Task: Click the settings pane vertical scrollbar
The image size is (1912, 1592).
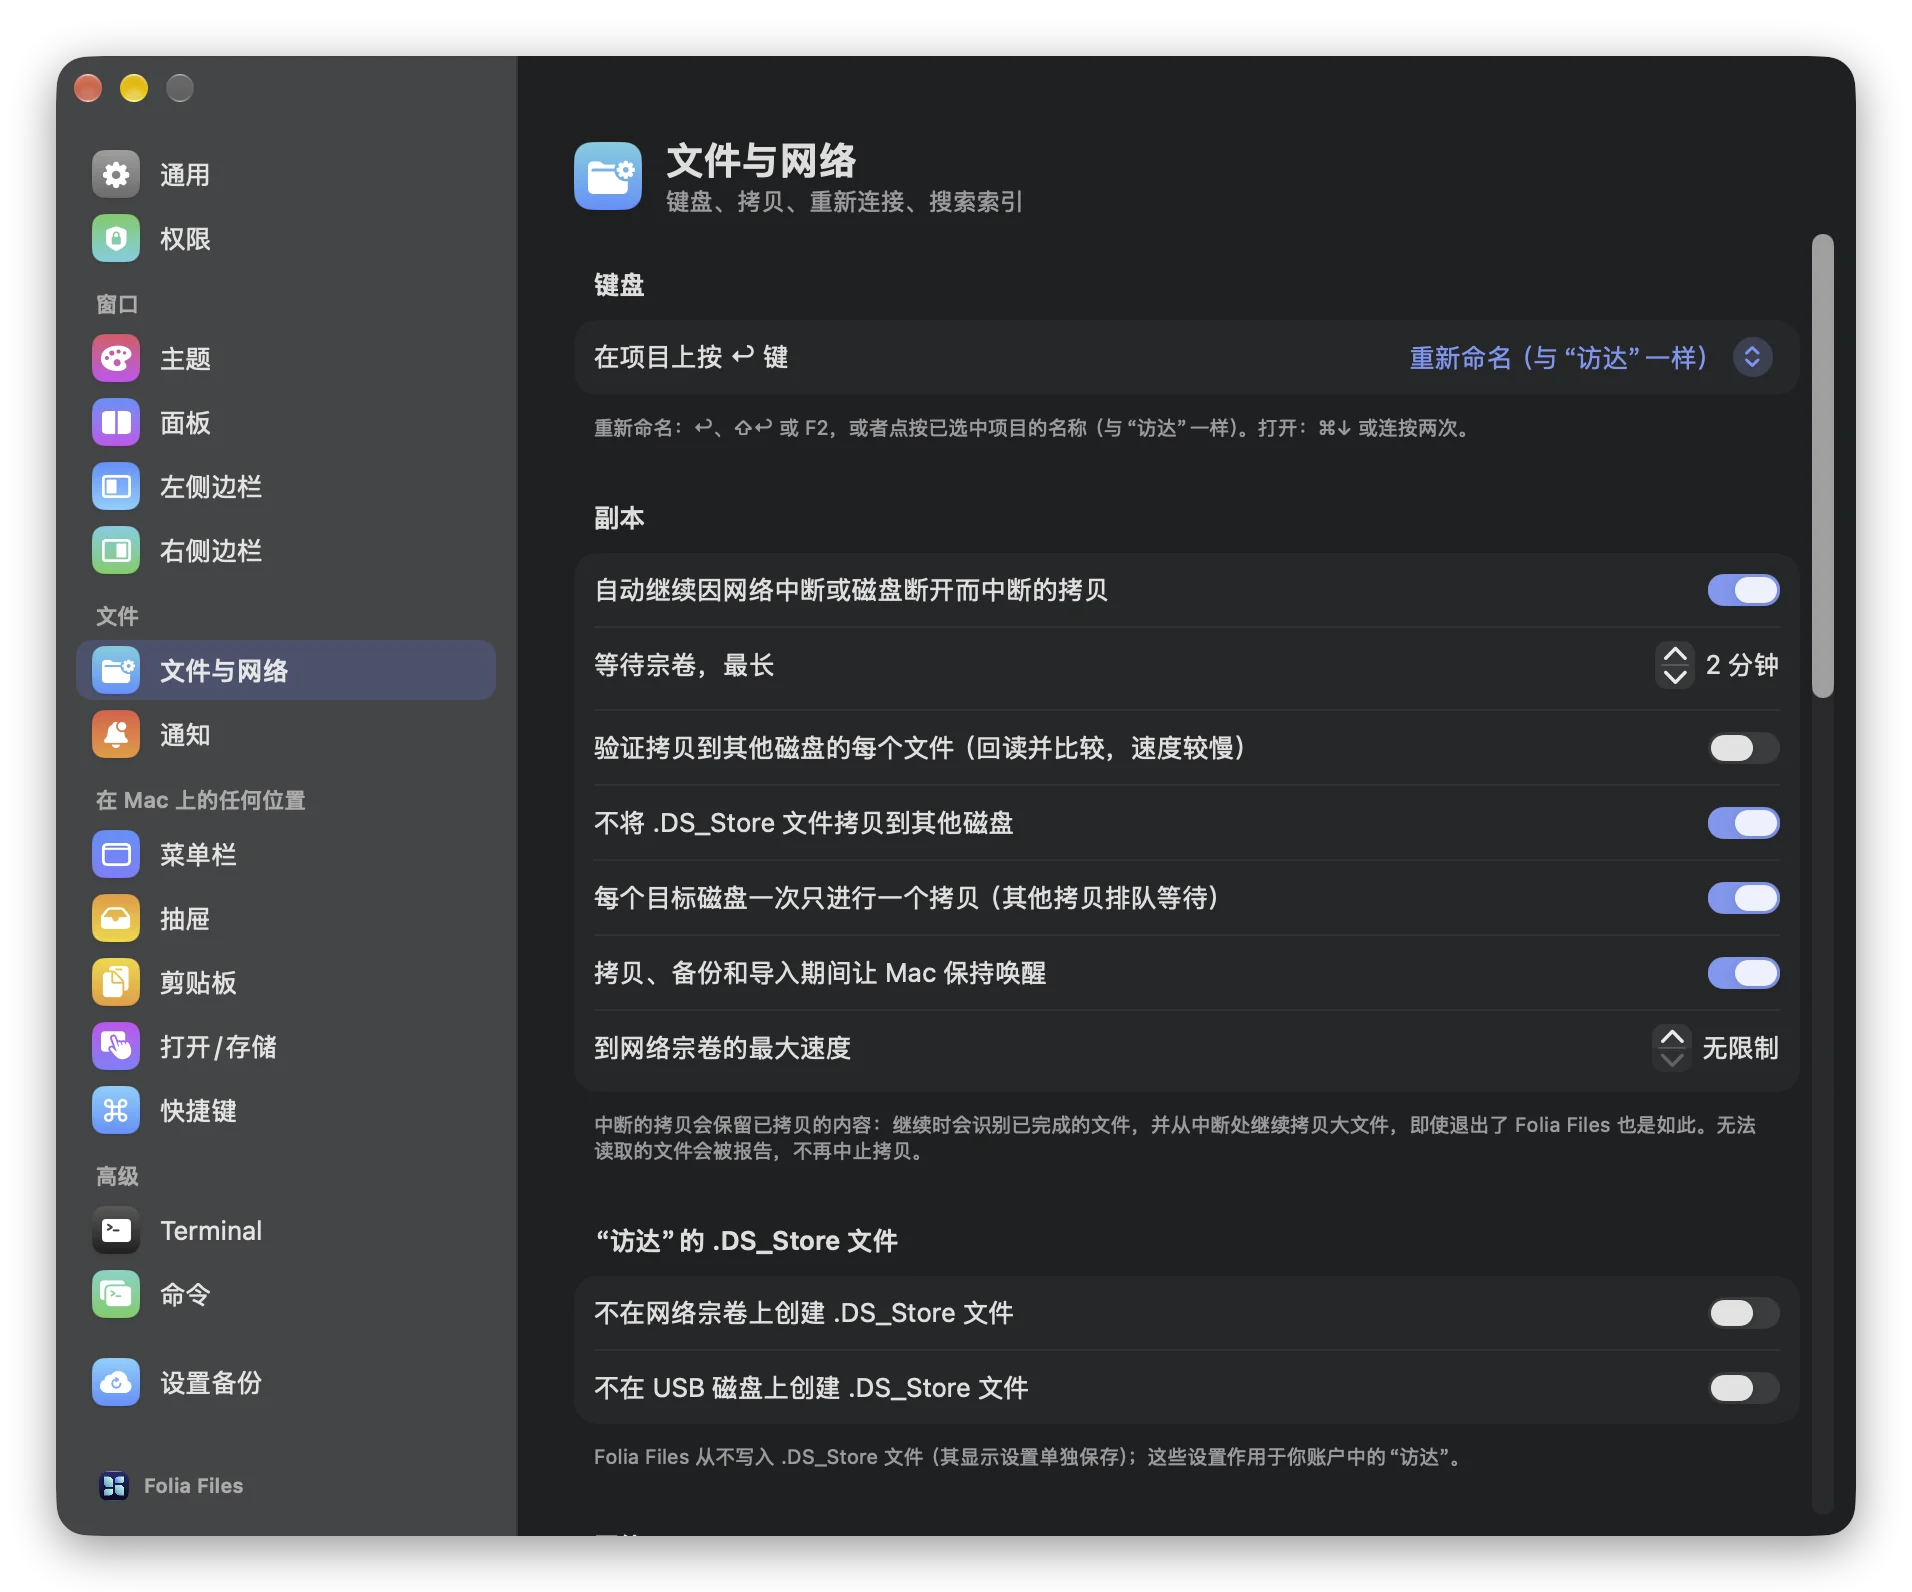Action: click(1823, 465)
